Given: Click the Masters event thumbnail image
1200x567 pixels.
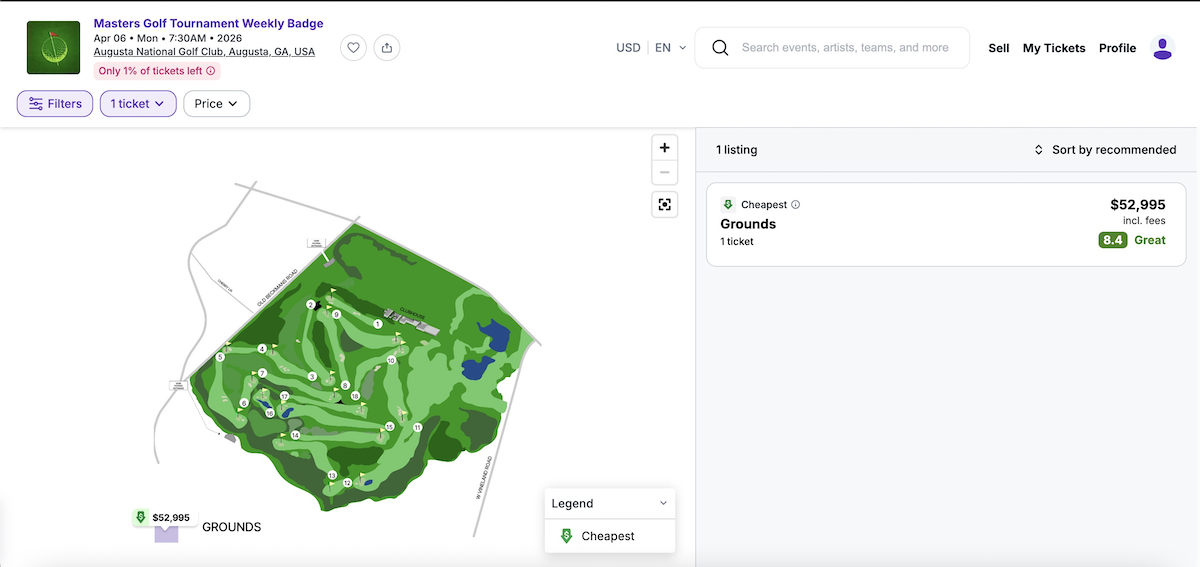Looking at the screenshot, I should point(53,47).
